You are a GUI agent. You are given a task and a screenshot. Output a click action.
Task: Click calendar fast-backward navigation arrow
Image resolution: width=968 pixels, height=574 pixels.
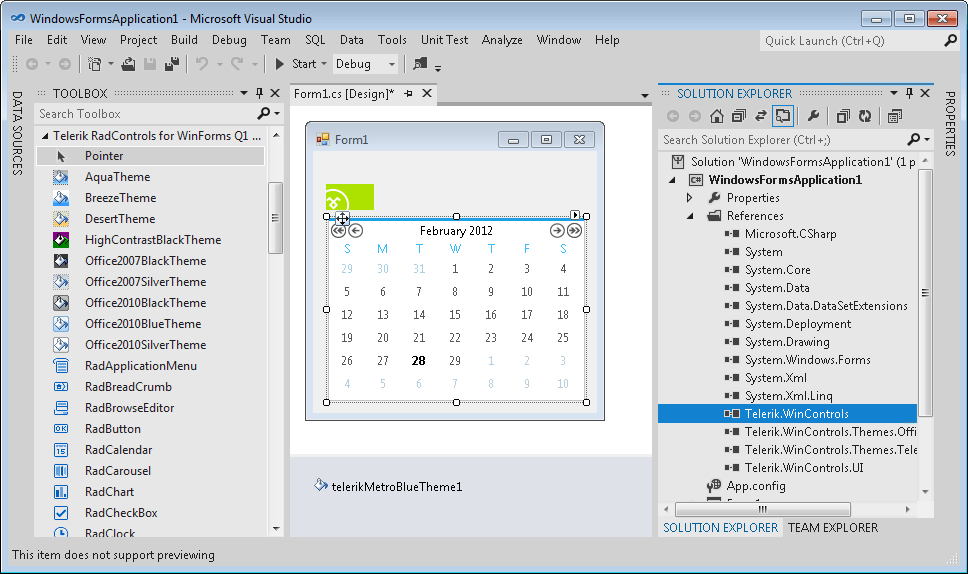[338, 231]
